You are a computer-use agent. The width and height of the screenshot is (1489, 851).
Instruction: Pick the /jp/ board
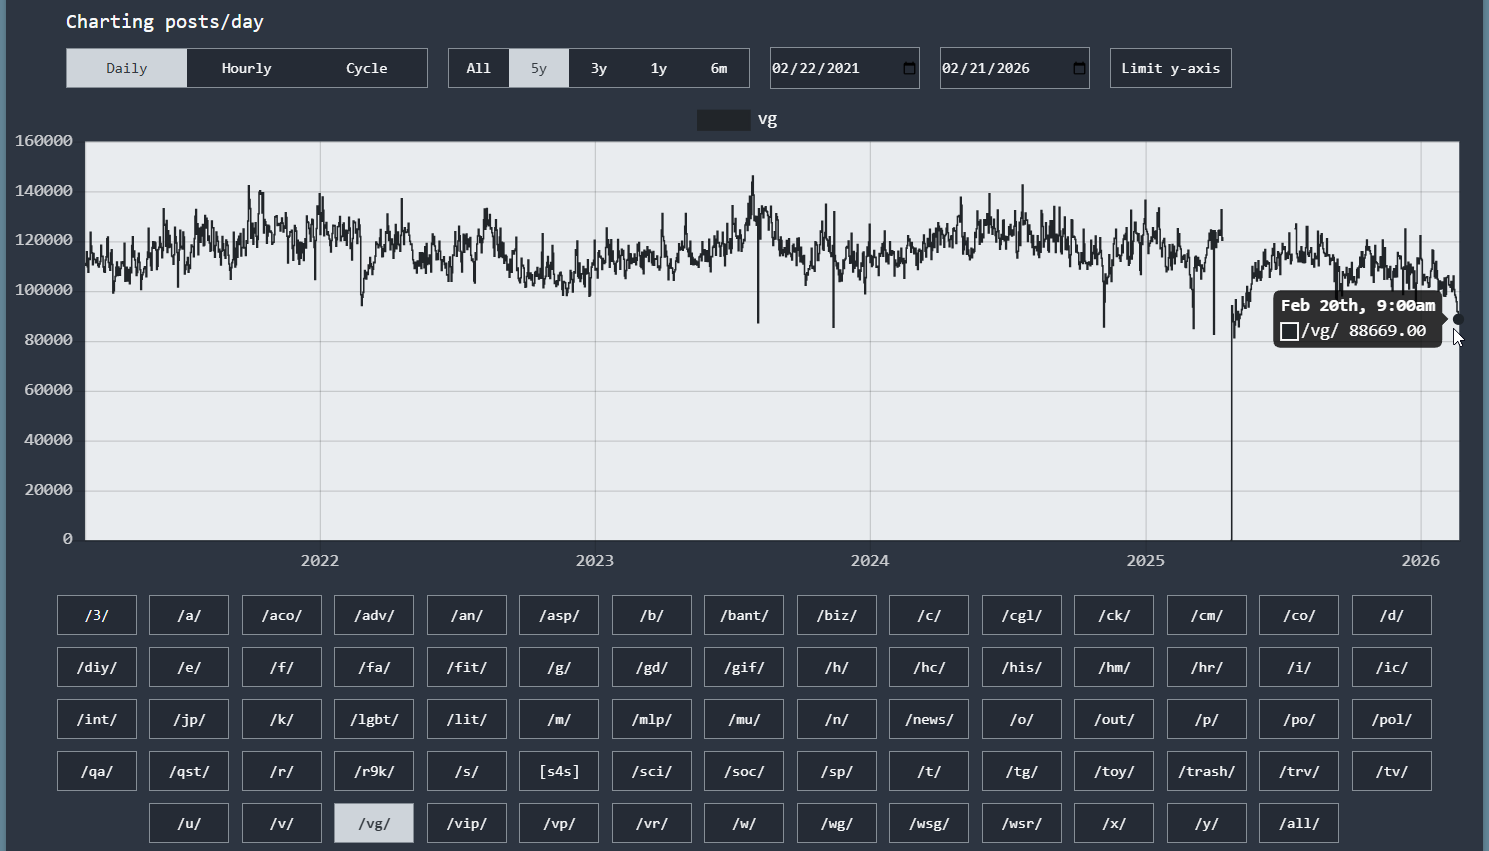[x=189, y=719]
